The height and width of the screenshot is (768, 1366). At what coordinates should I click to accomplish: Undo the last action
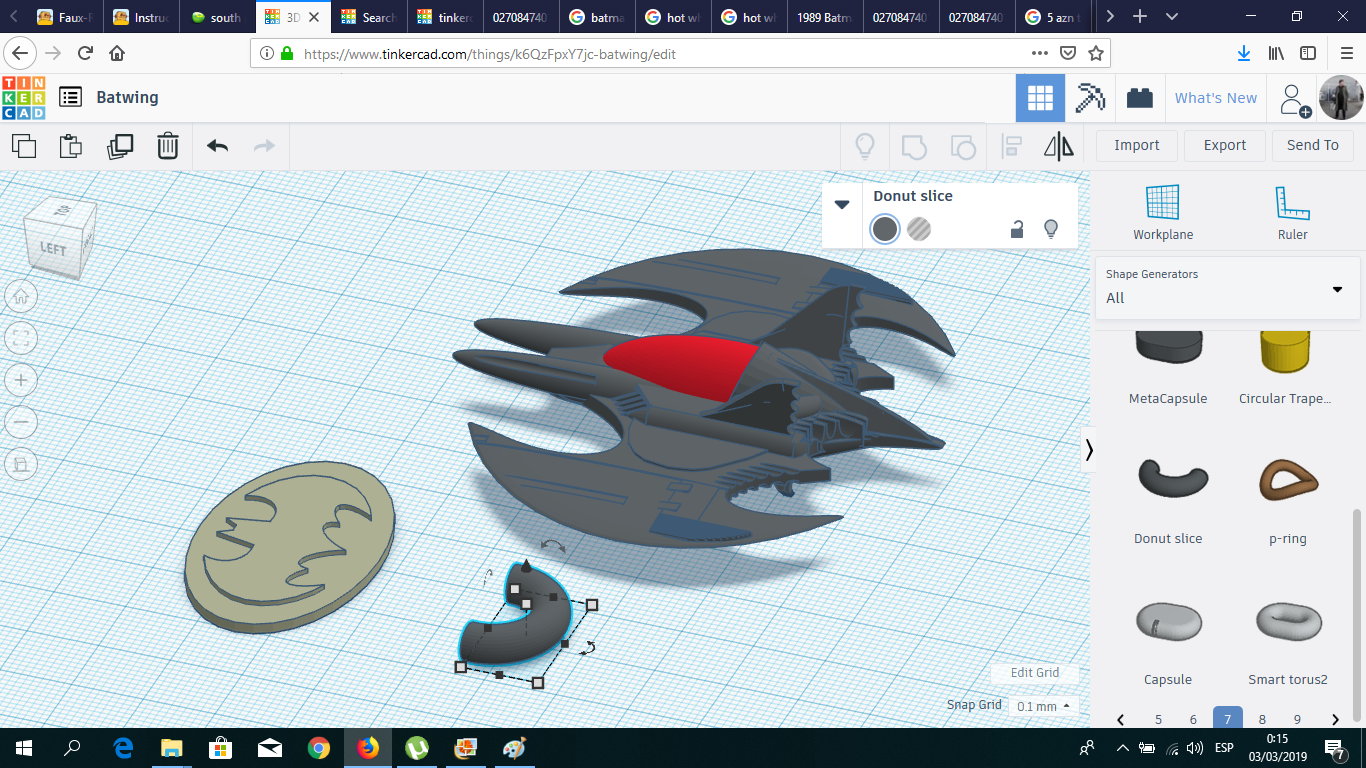pyautogui.click(x=217, y=146)
